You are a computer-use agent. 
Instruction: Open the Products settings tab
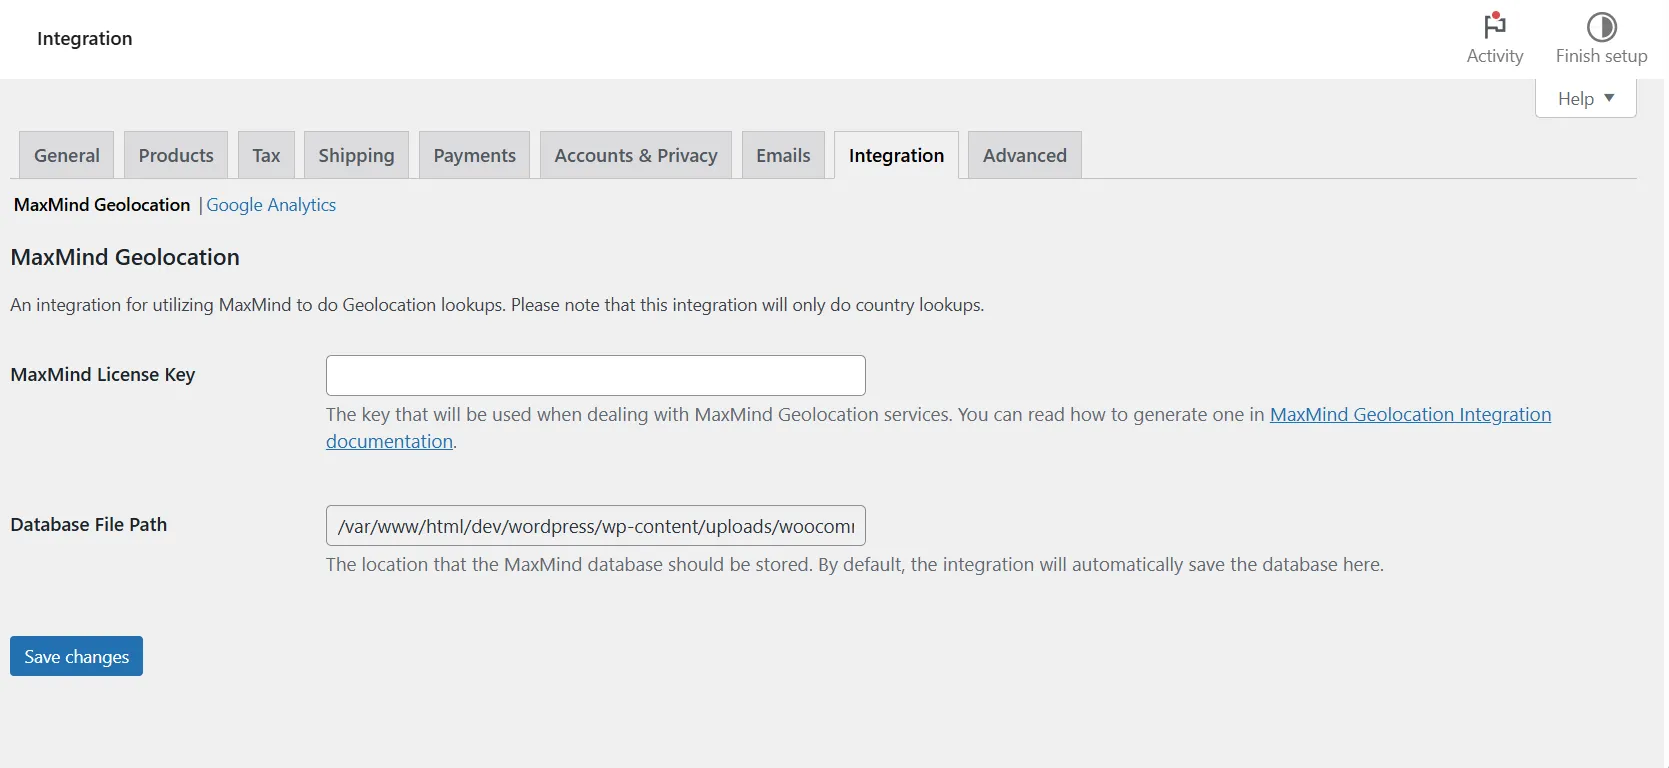(176, 155)
